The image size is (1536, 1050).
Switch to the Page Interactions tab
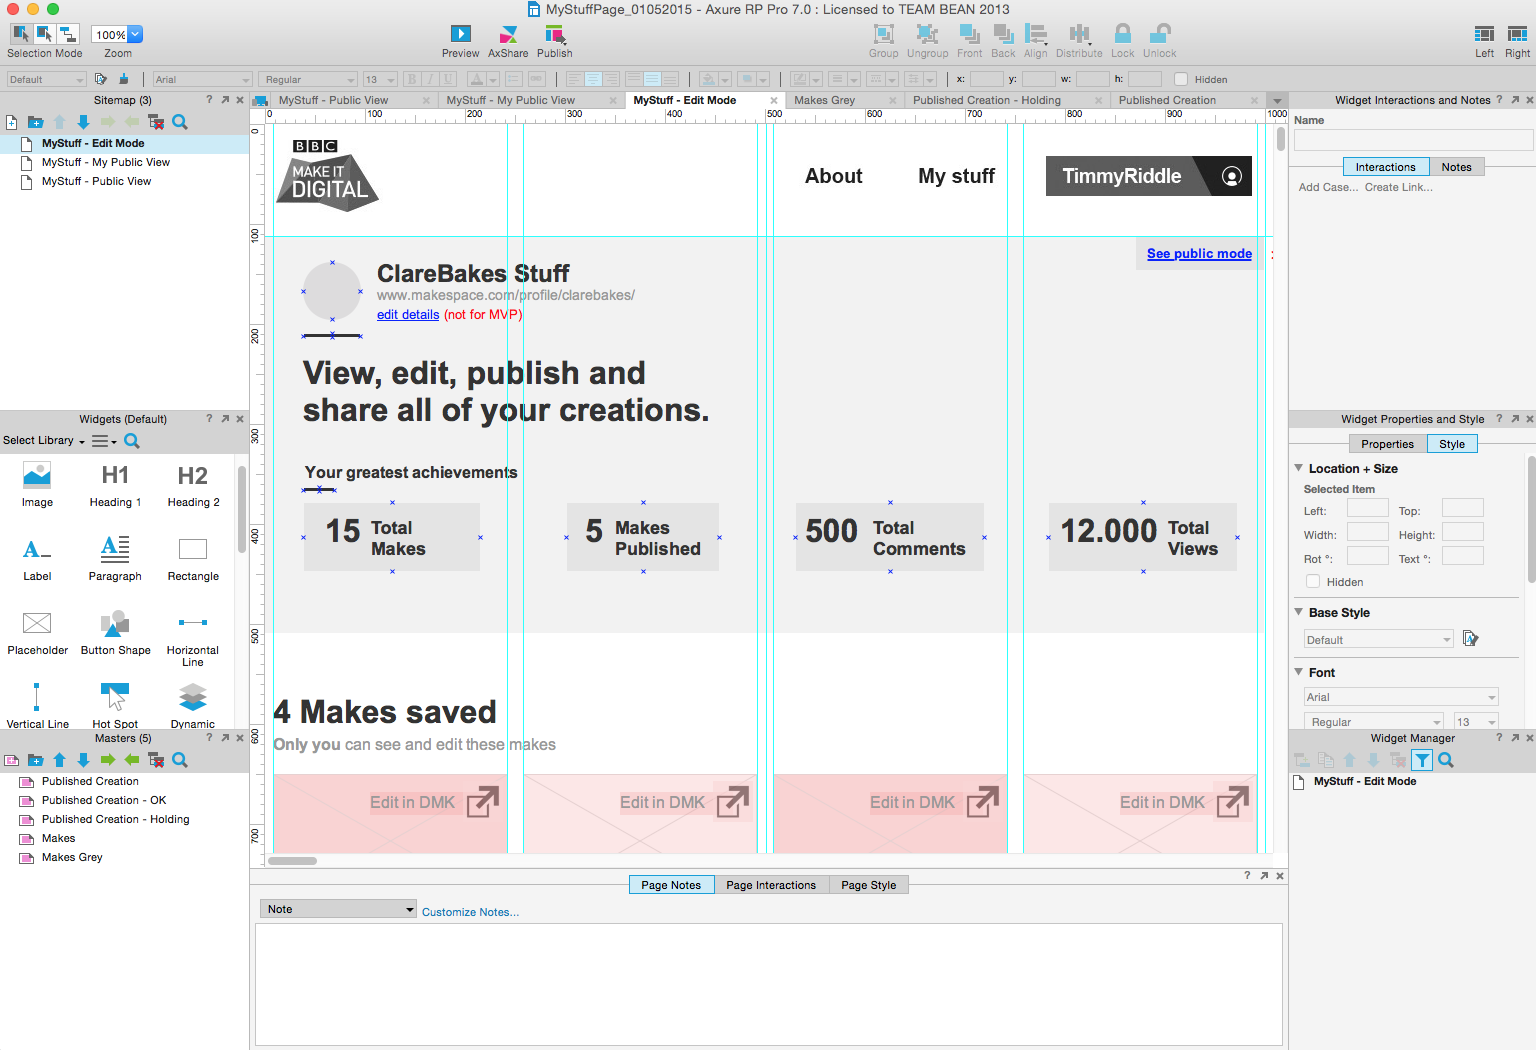click(x=770, y=885)
